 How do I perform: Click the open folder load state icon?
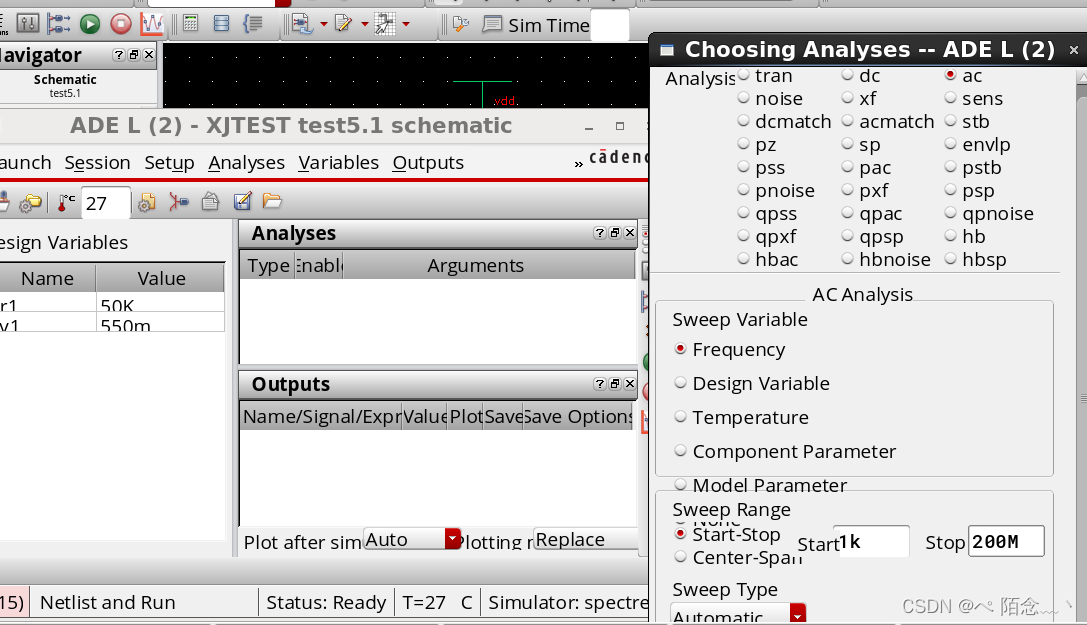272,202
